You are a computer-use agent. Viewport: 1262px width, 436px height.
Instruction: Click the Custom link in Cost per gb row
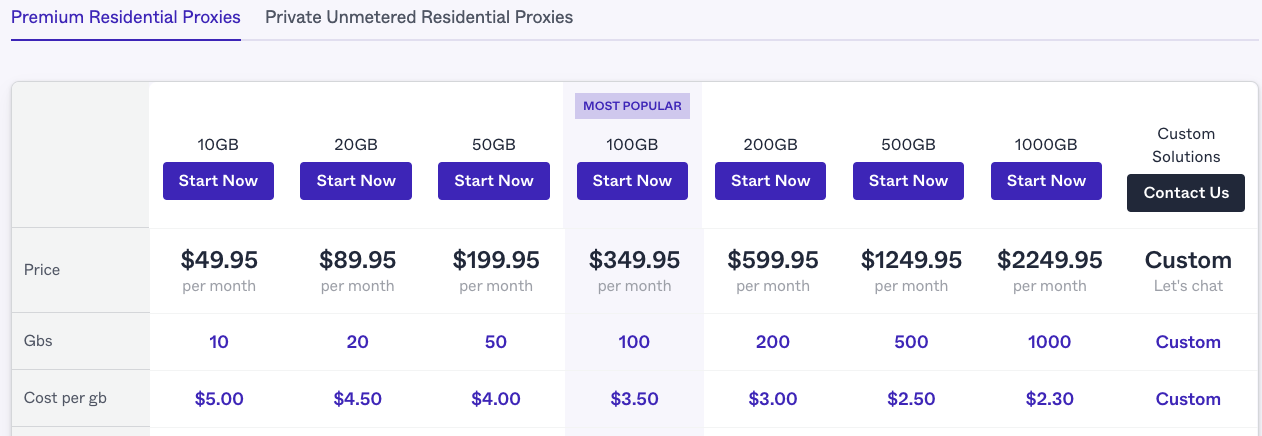1188,399
